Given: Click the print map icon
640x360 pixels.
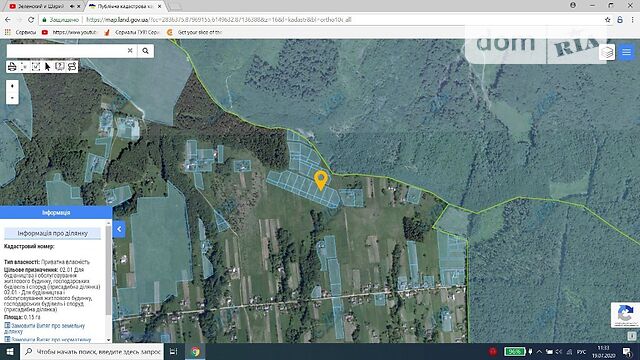Looking at the screenshot, I should [12, 67].
